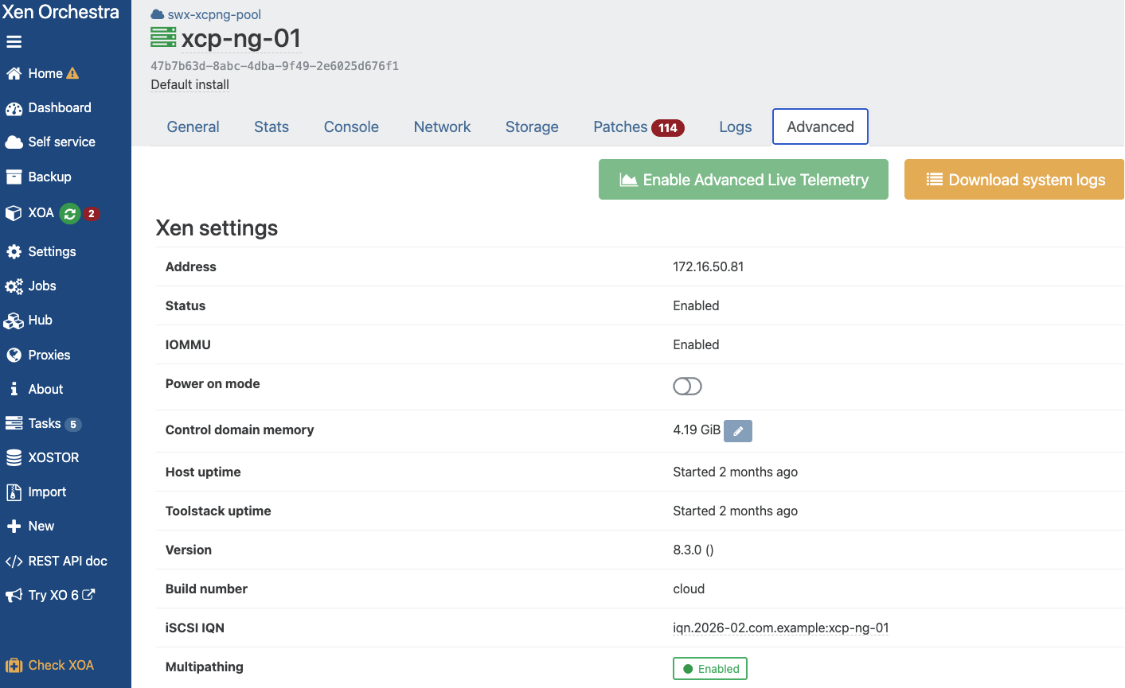The height and width of the screenshot is (688, 1125).
Task: Click the Jobs cogs icon
Action: 14,286
